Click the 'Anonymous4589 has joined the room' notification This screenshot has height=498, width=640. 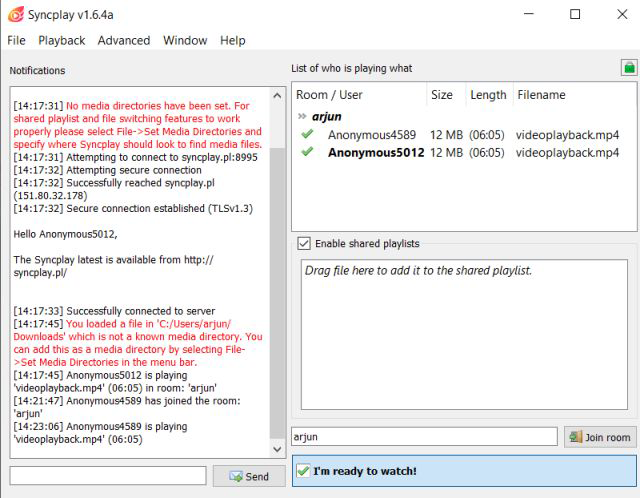(127, 407)
